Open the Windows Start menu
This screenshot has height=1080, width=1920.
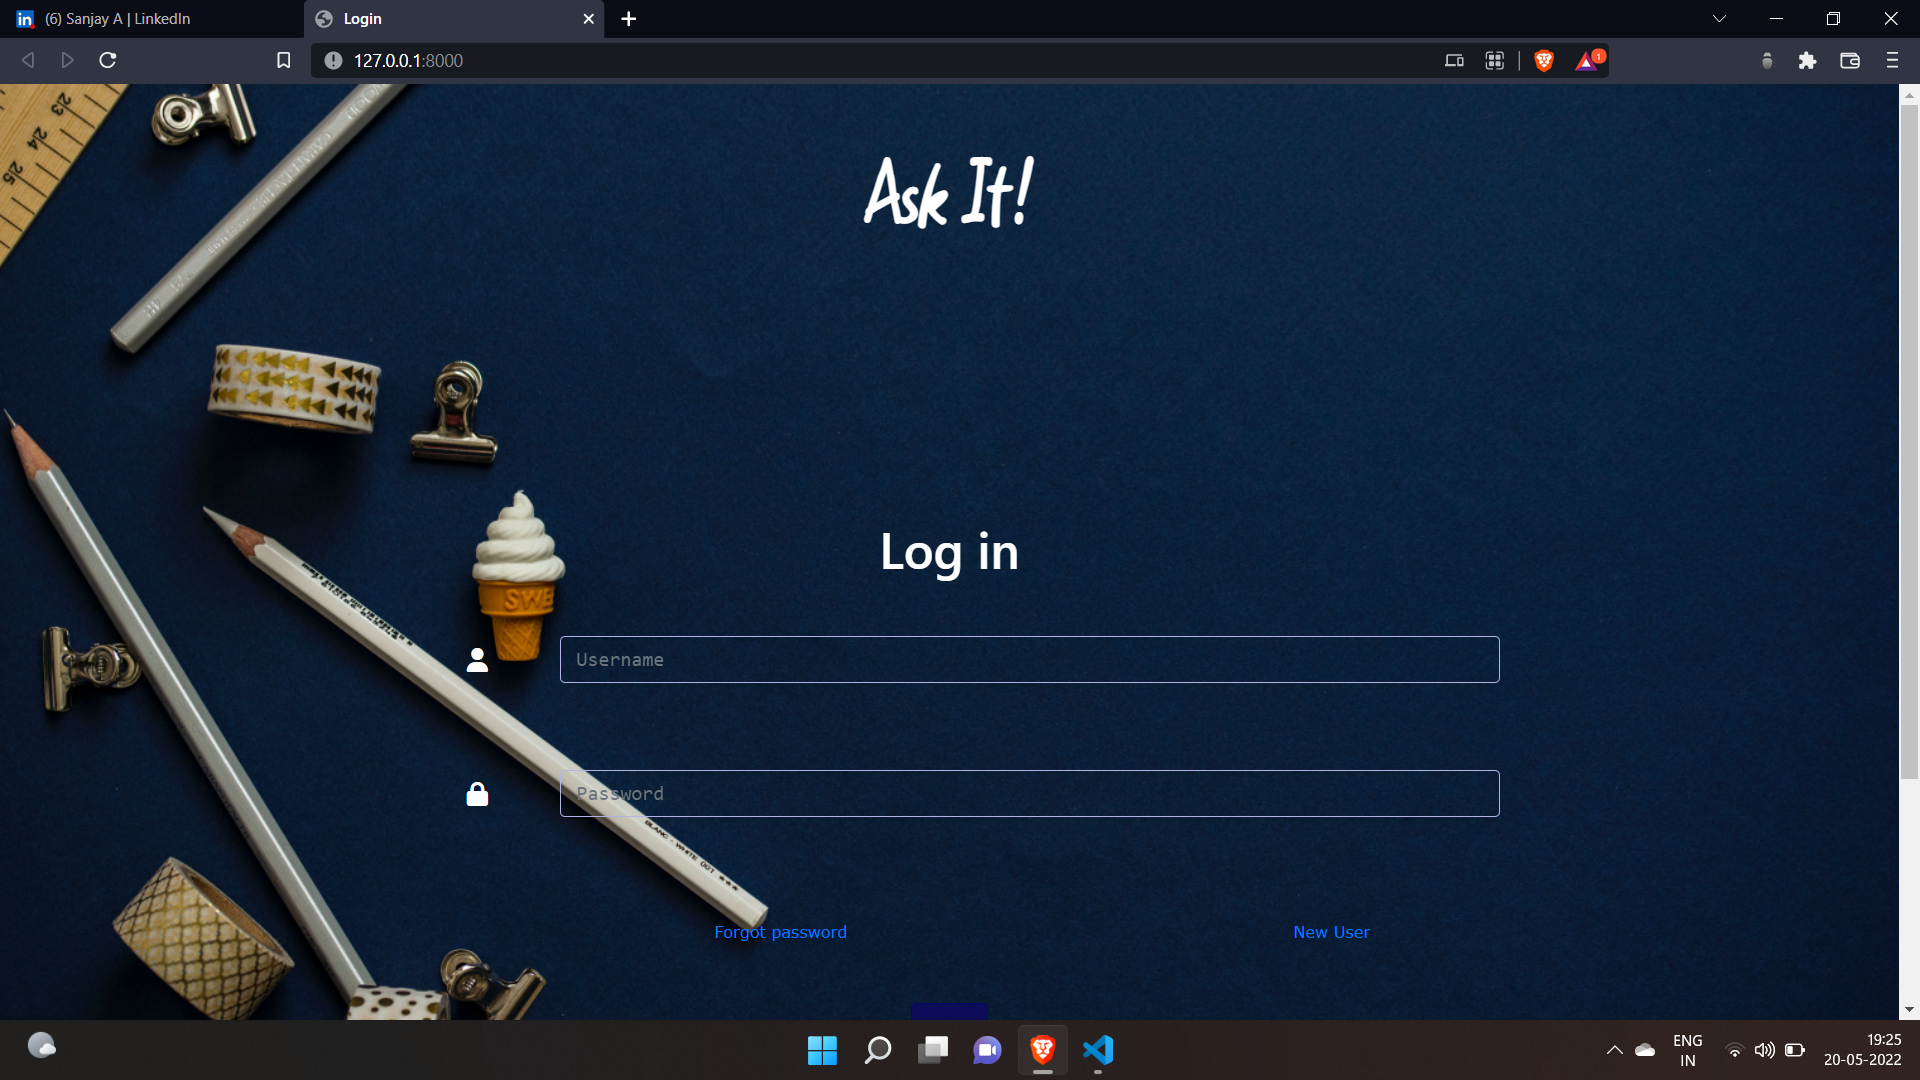coord(822,1050)
